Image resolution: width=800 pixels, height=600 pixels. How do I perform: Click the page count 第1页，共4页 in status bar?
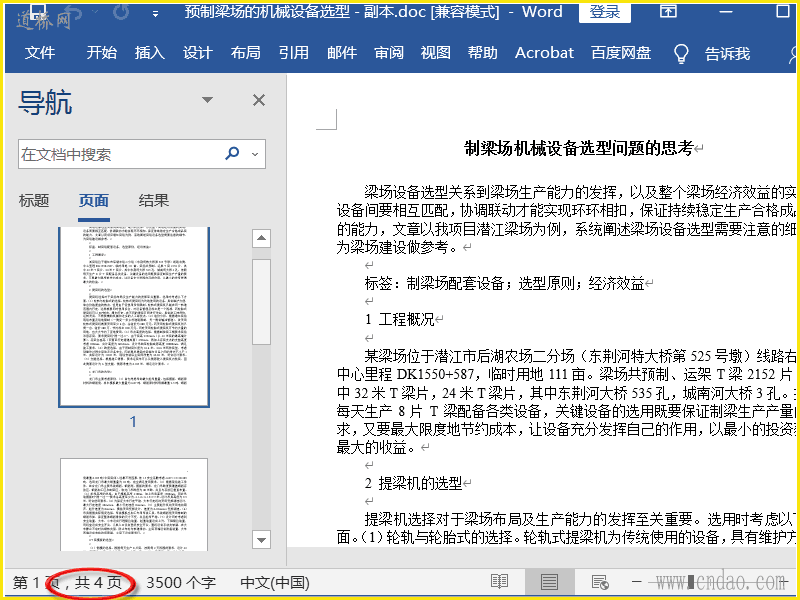[x=67, y=583]
